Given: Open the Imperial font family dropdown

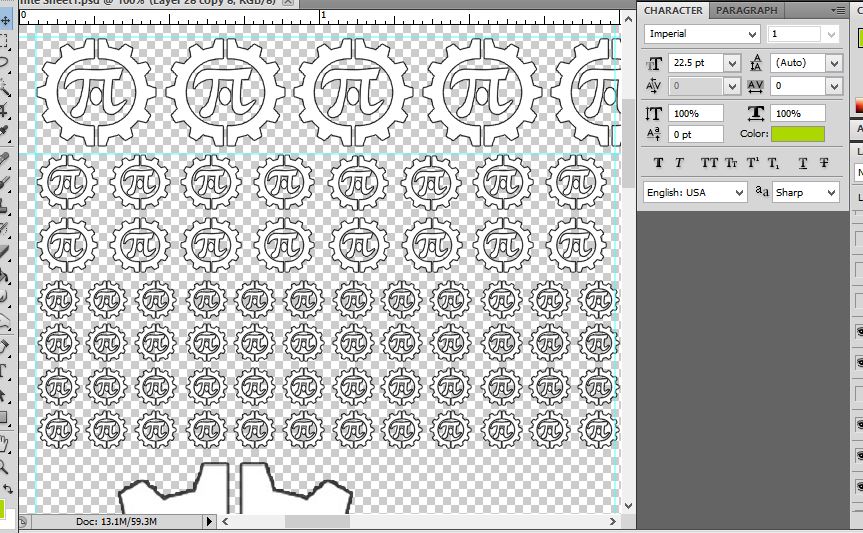Looking at the screenshot, I should point(751,34).
